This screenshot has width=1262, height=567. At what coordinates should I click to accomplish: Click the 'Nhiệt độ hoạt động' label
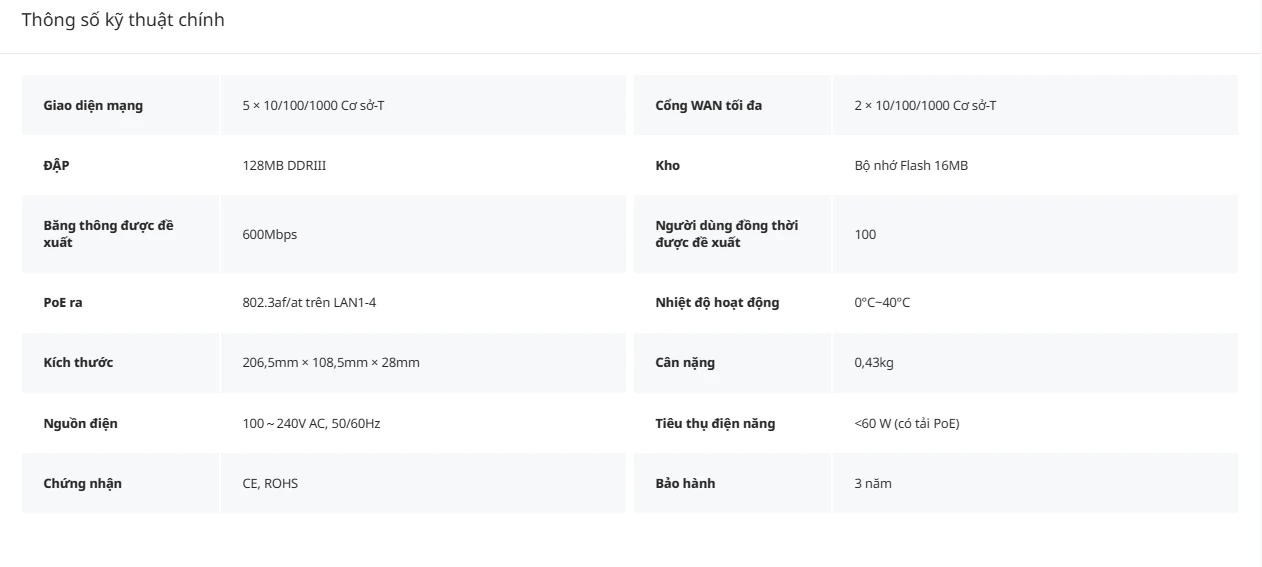tap(717, 302)
